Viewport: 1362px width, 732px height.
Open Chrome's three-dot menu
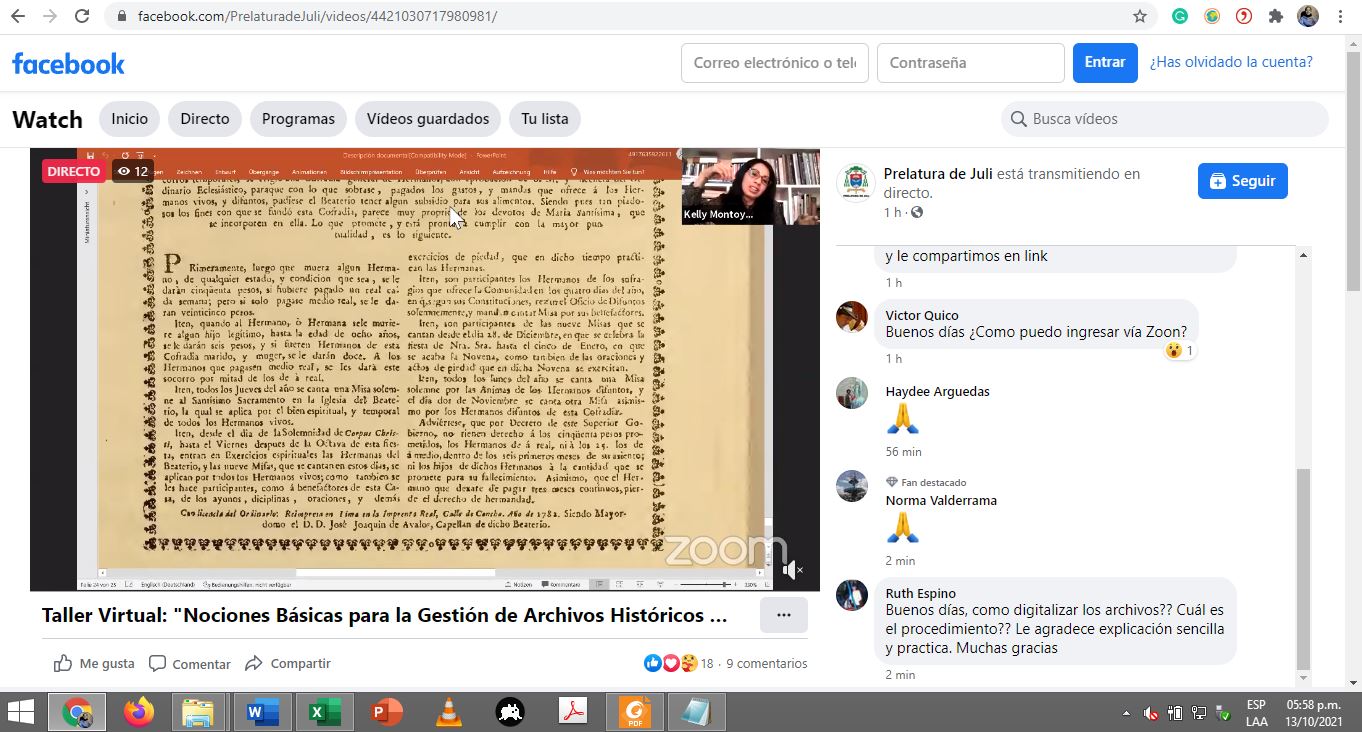(1339, 16)
